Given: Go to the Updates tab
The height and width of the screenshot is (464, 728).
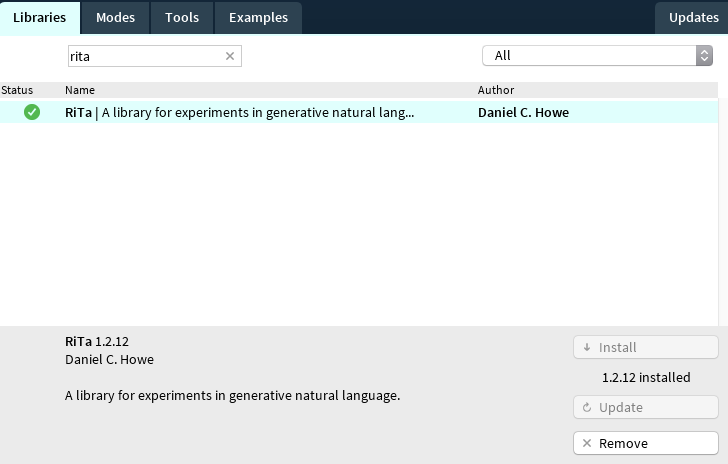Looking at the screenshot, I should pyautogui.click(x=693, y=18).
